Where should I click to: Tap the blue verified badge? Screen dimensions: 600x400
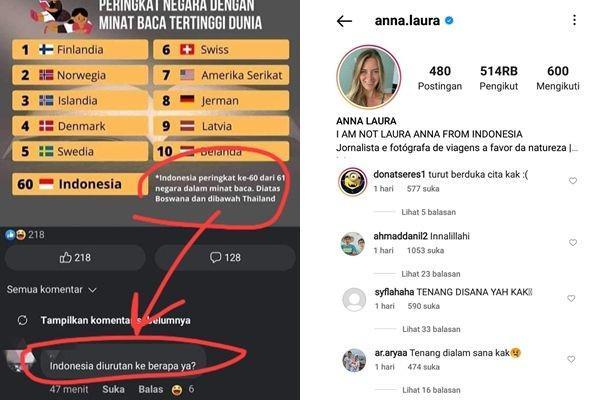[449, 21]
